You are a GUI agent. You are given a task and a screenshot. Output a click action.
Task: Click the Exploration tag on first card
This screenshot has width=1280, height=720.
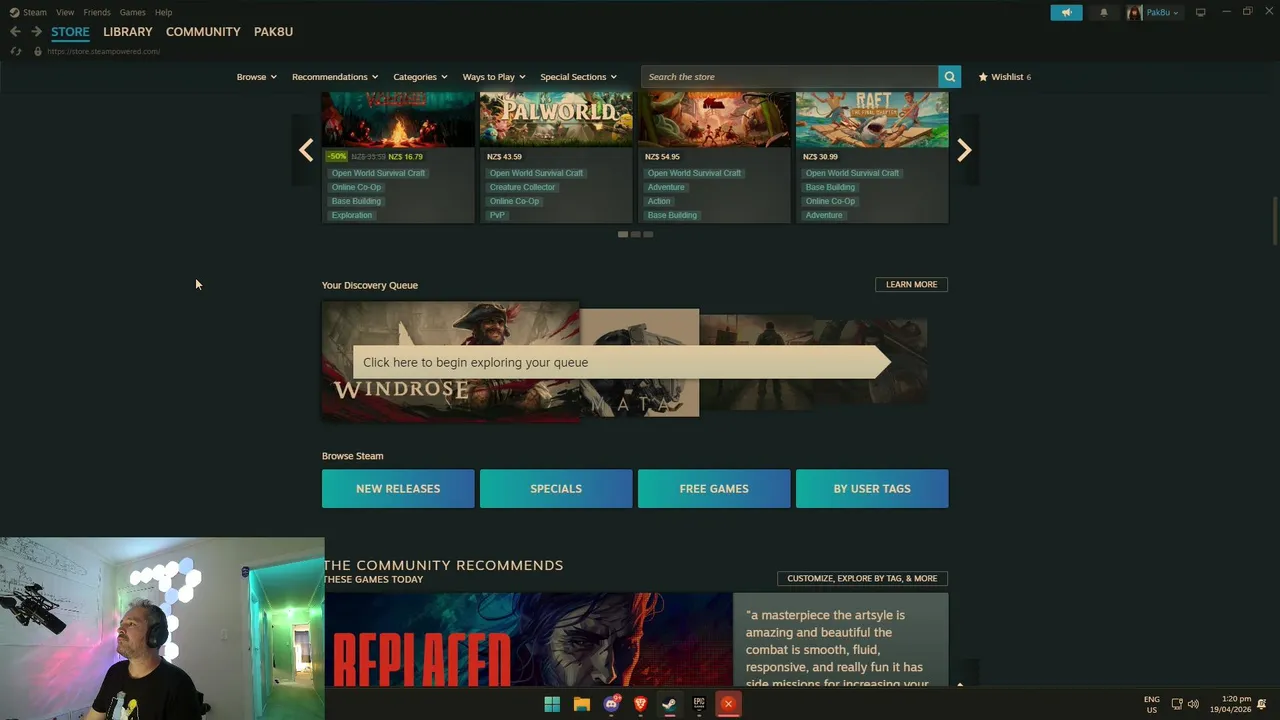tap(352, 215)
